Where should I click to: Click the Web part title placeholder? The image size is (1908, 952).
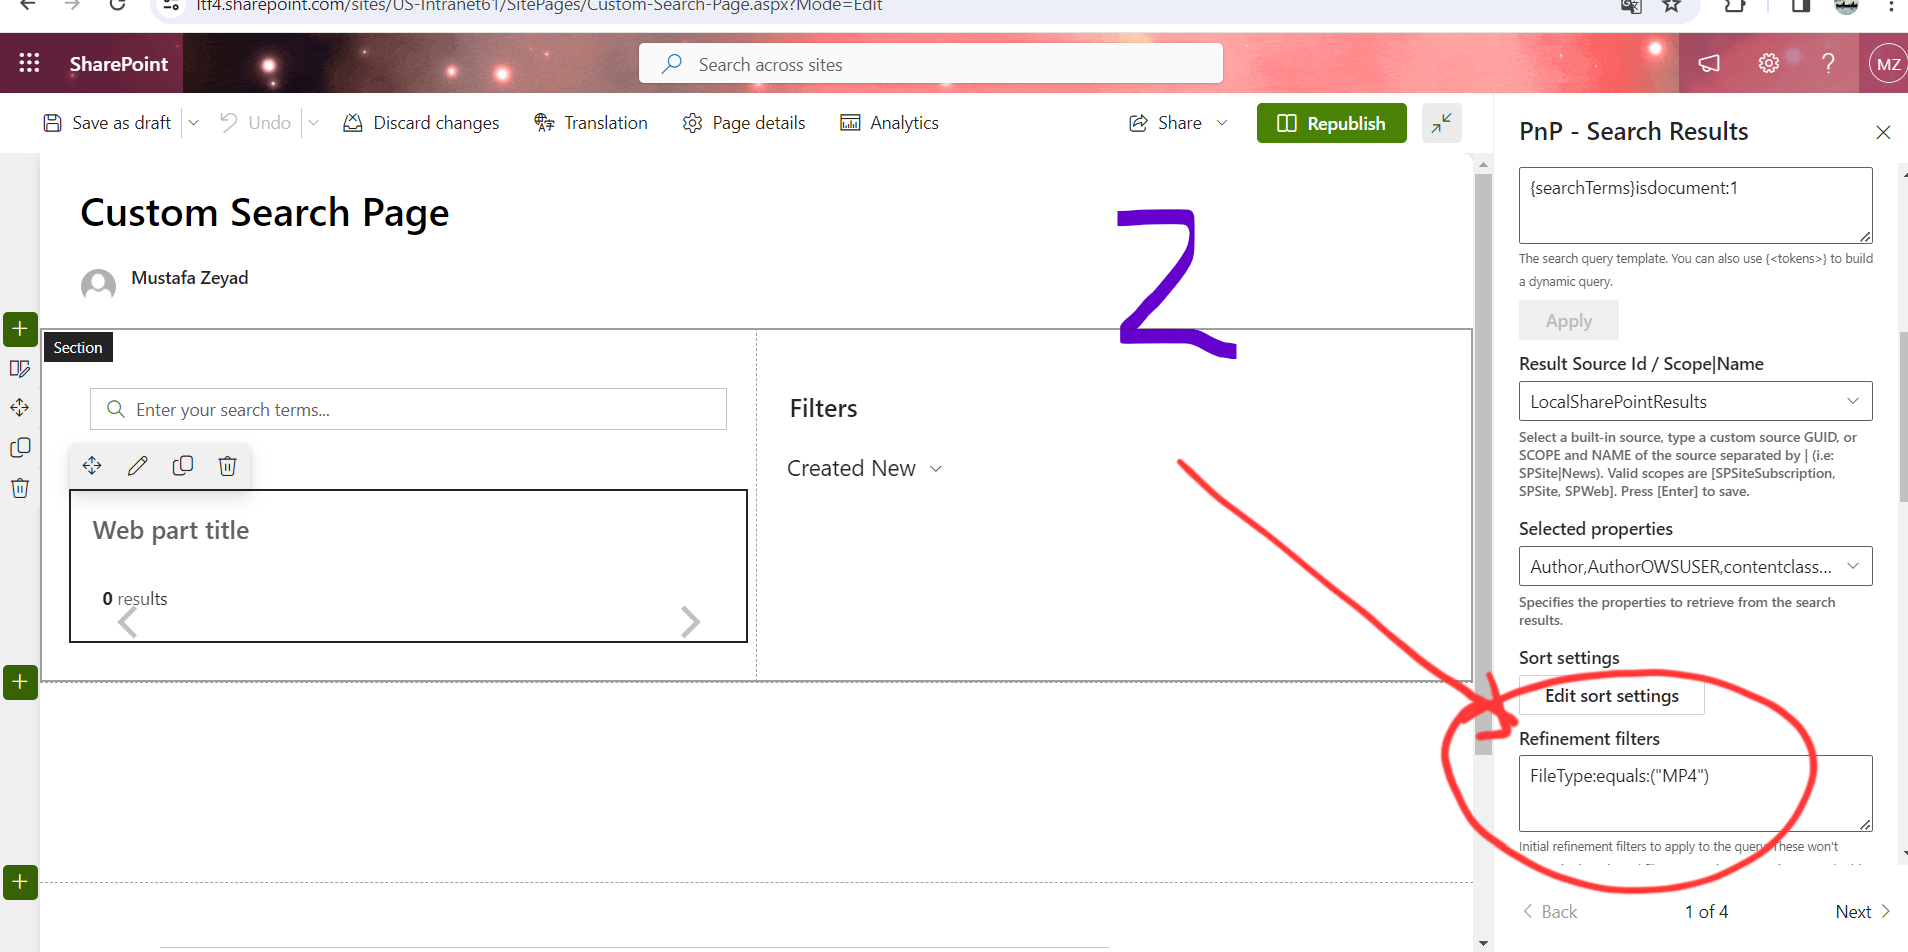pyautogui.click(x=171, y=531)
